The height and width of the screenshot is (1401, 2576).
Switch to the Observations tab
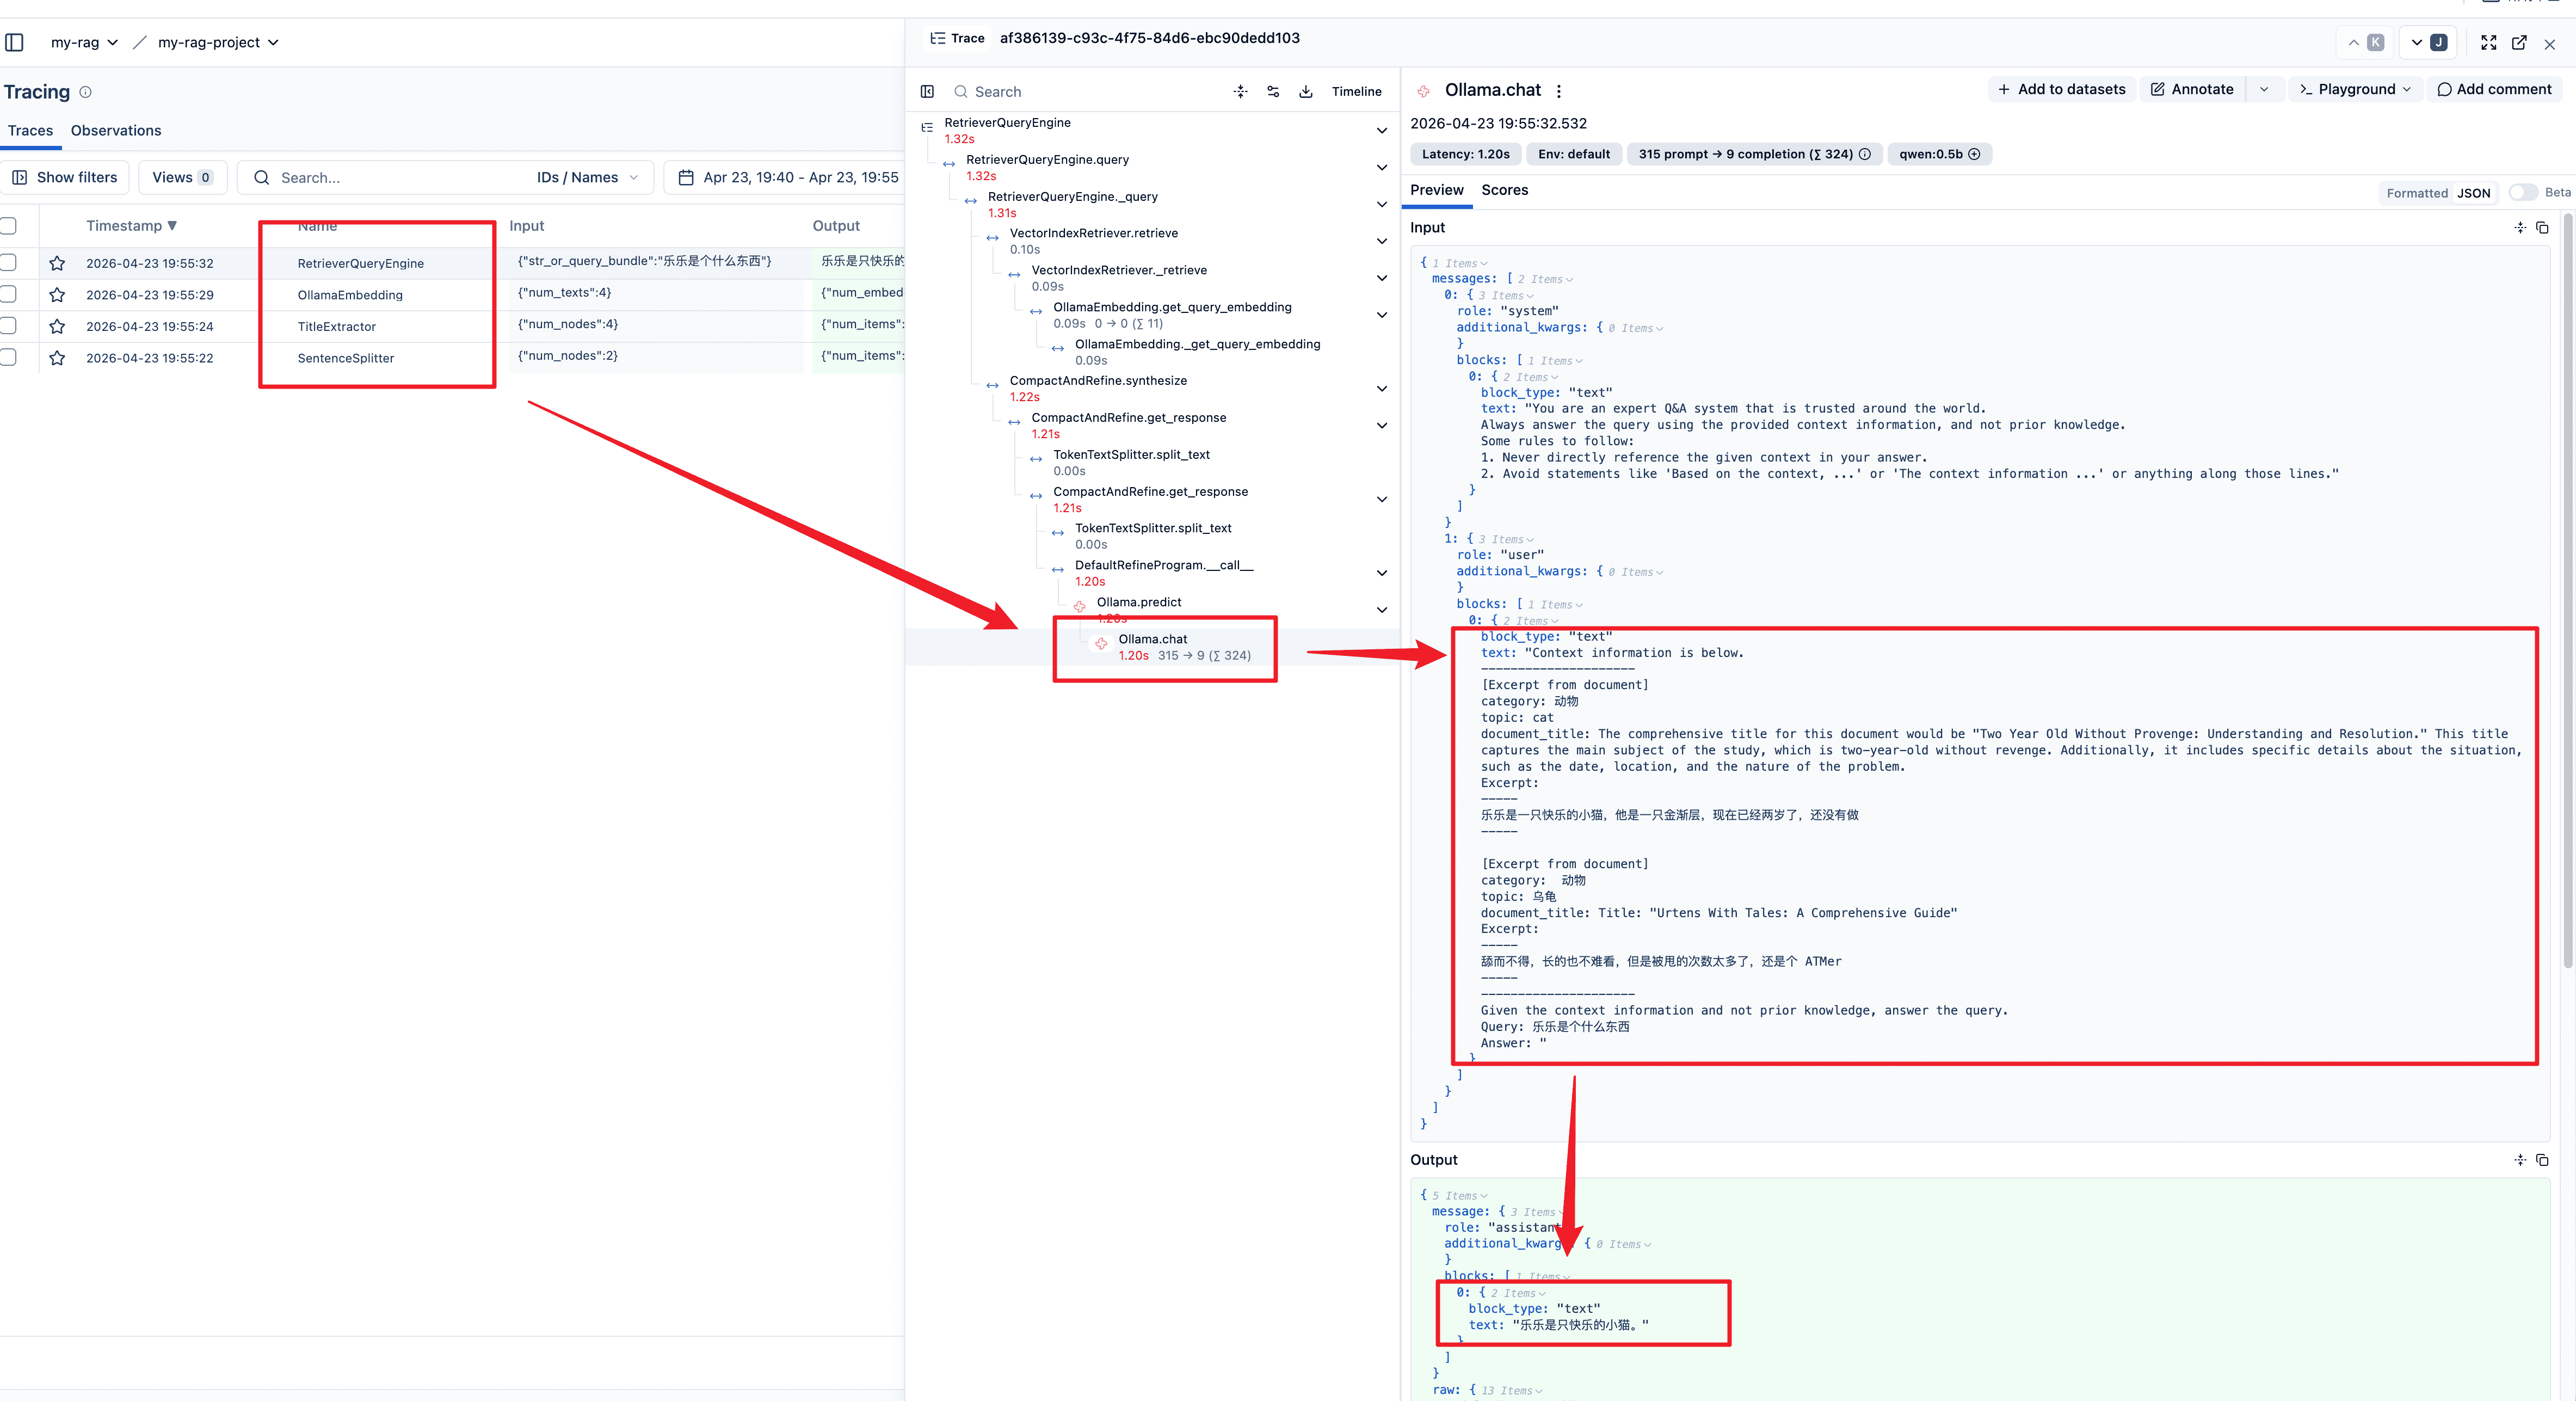click(x=116, y=131)
